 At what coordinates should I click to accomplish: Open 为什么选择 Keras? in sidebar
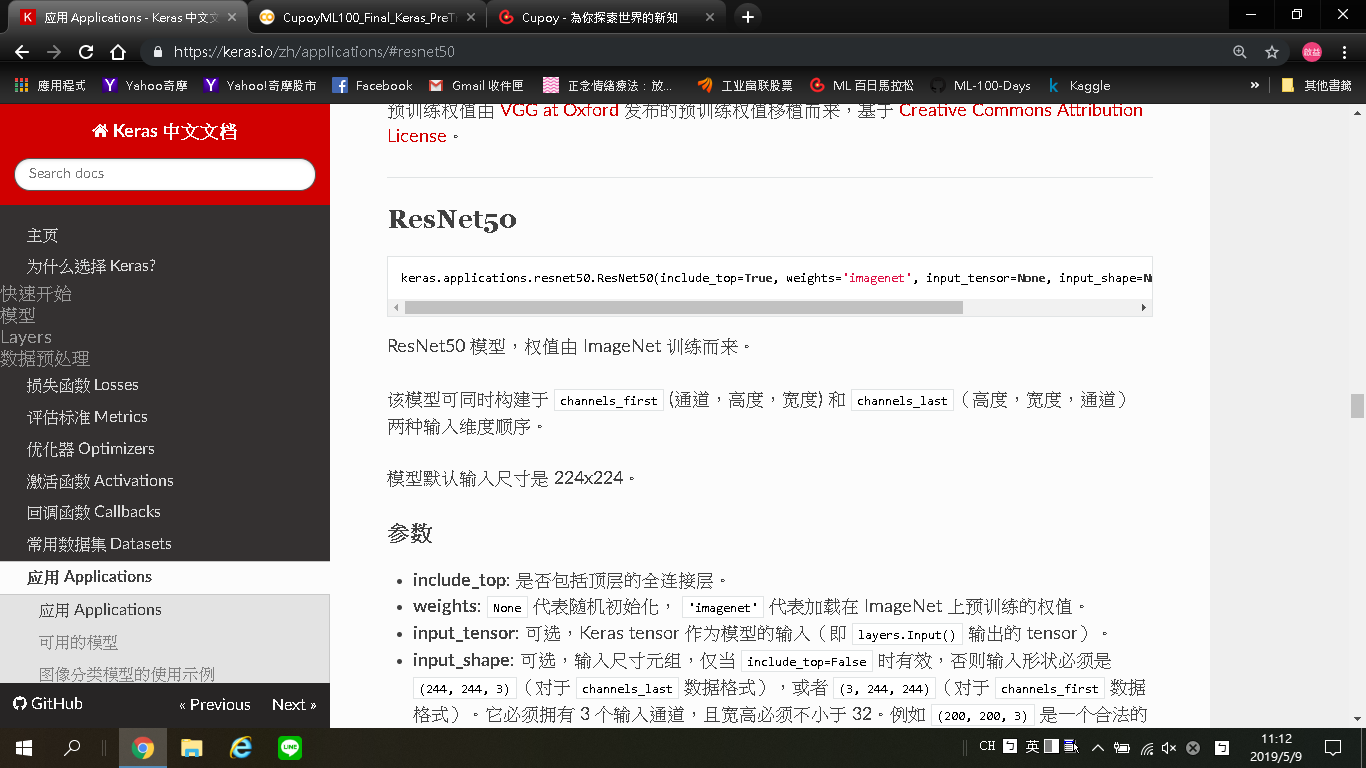point(91,266)
